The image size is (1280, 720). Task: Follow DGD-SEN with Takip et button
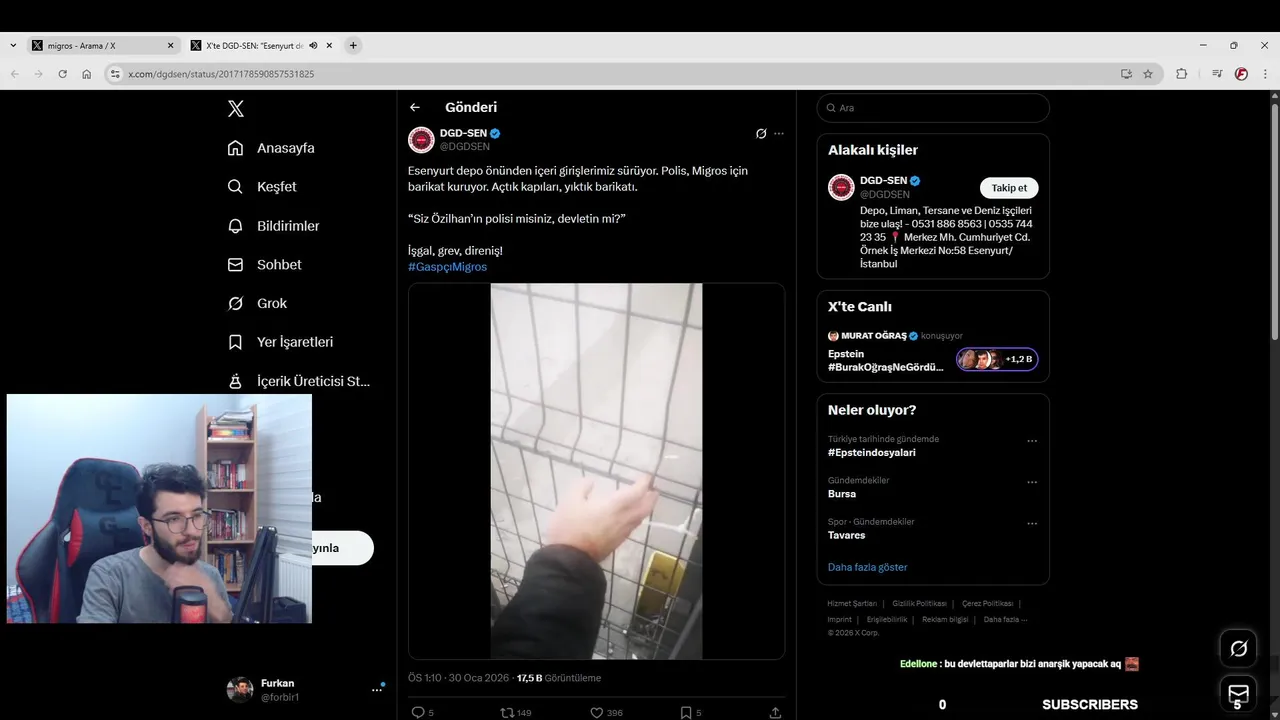click(1009, 188)
